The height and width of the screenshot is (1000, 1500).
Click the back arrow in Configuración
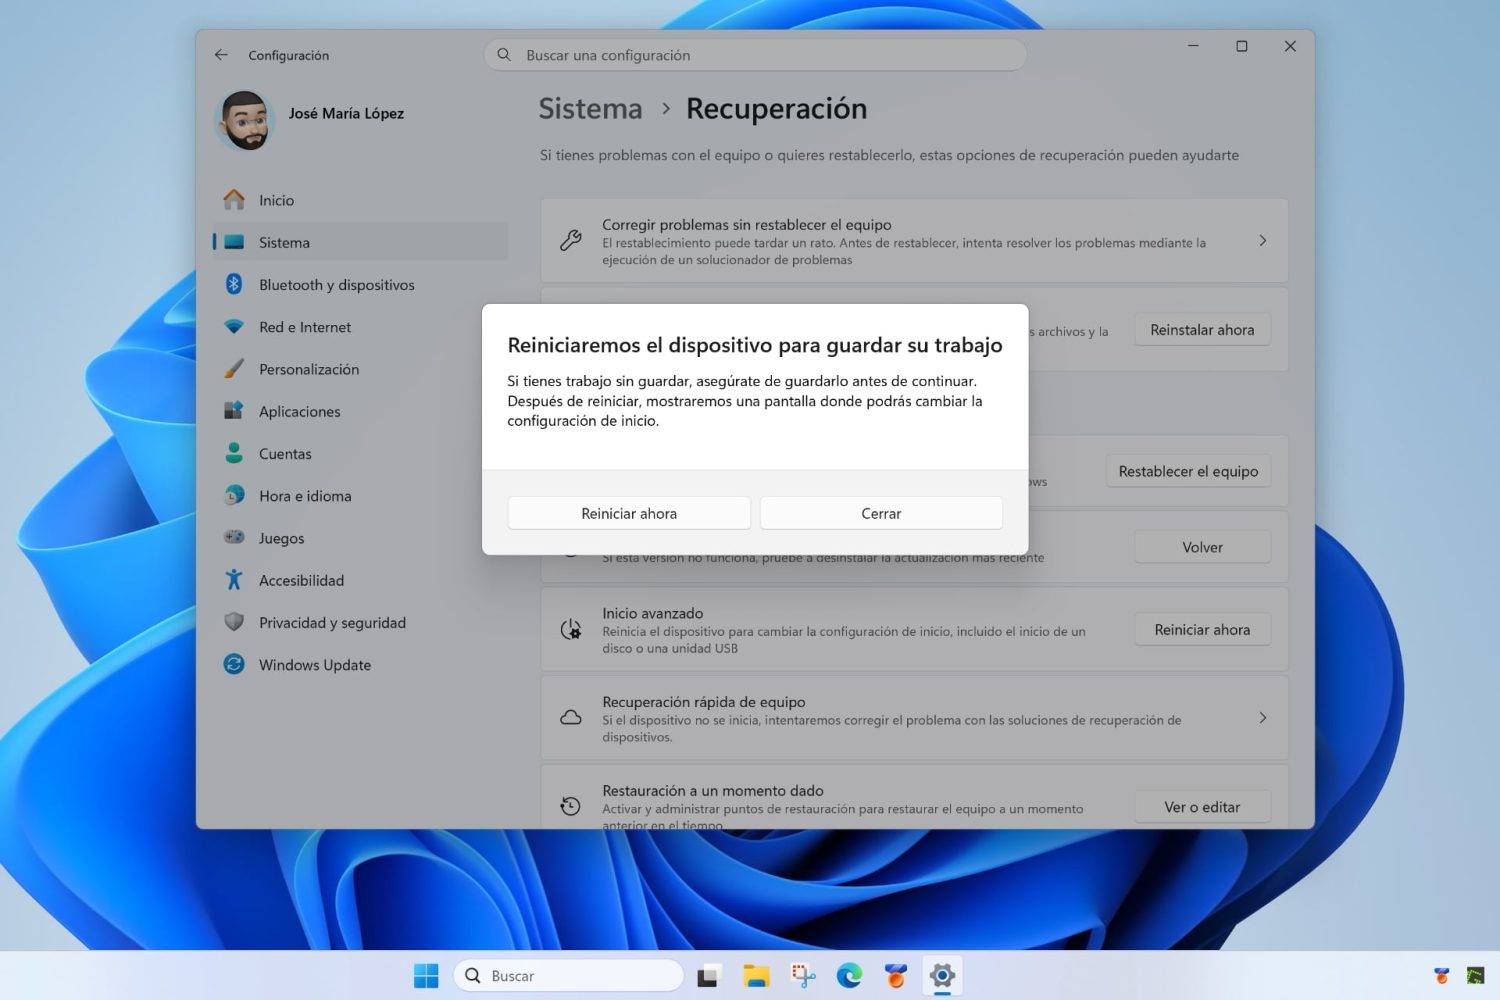[x=221, y=55]
